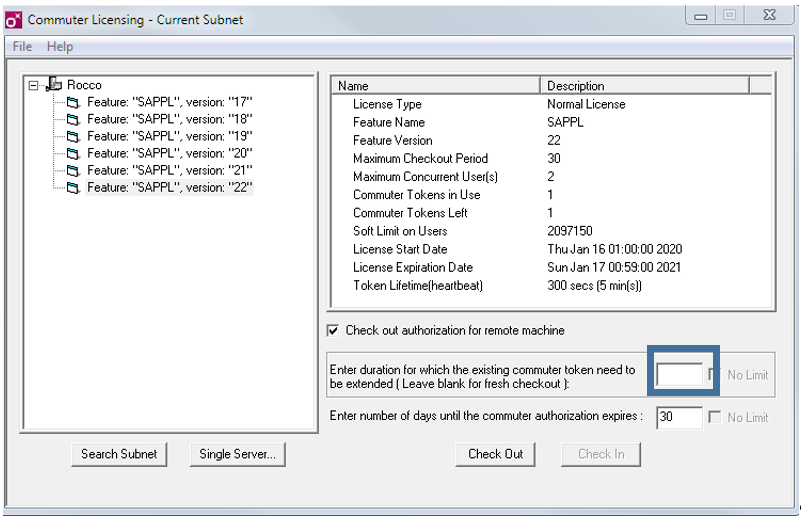Click the icon beside SAPPL version 20
Image resolution: width=801 pixels, height=519 pixels.
(x=73, y=153)
